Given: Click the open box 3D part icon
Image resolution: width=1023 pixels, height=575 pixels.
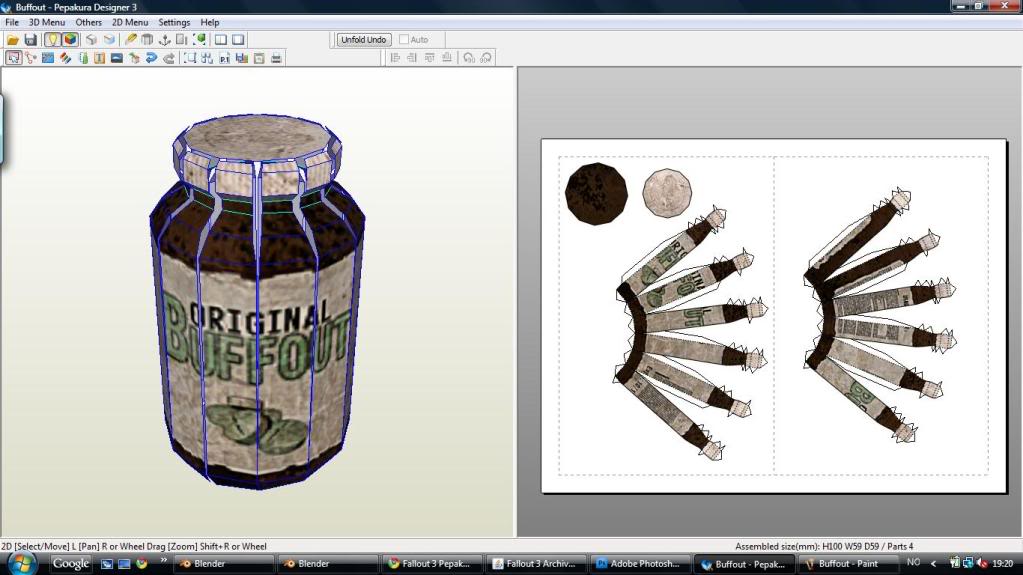Looking at the screenshot, I should [x=134, y=58].
